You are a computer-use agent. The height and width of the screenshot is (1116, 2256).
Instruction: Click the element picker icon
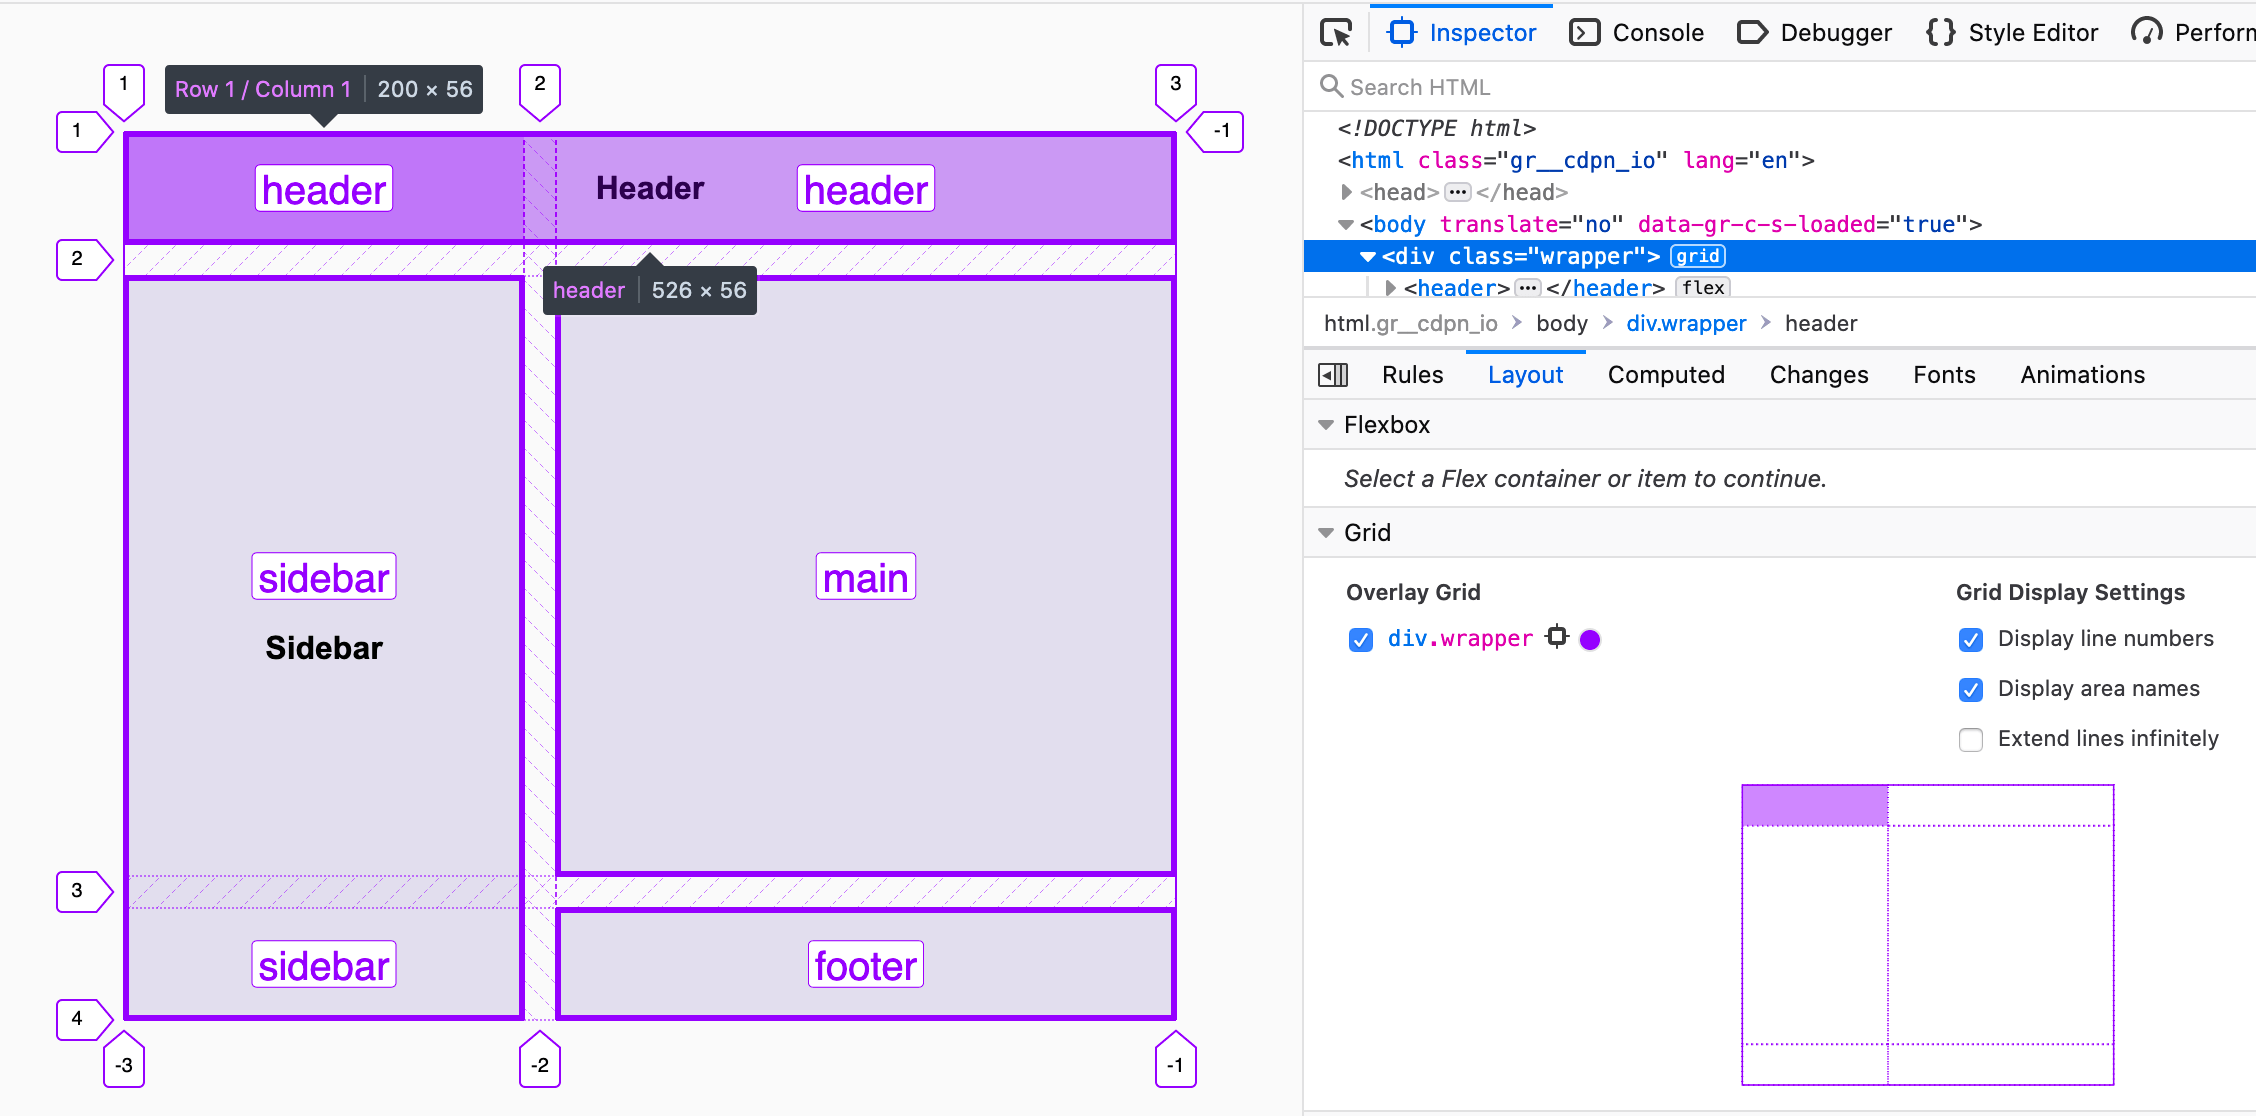[x=1336, y=33]
